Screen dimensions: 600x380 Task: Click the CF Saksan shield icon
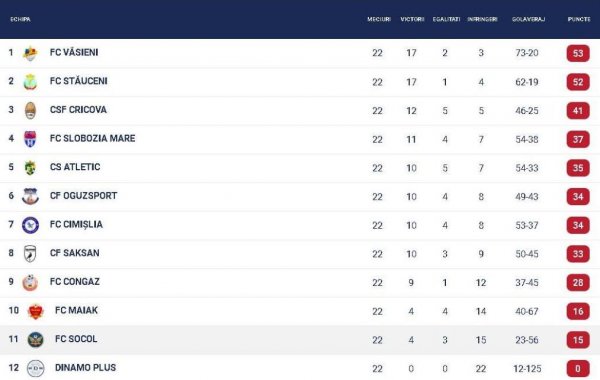[x=30, y=253]
